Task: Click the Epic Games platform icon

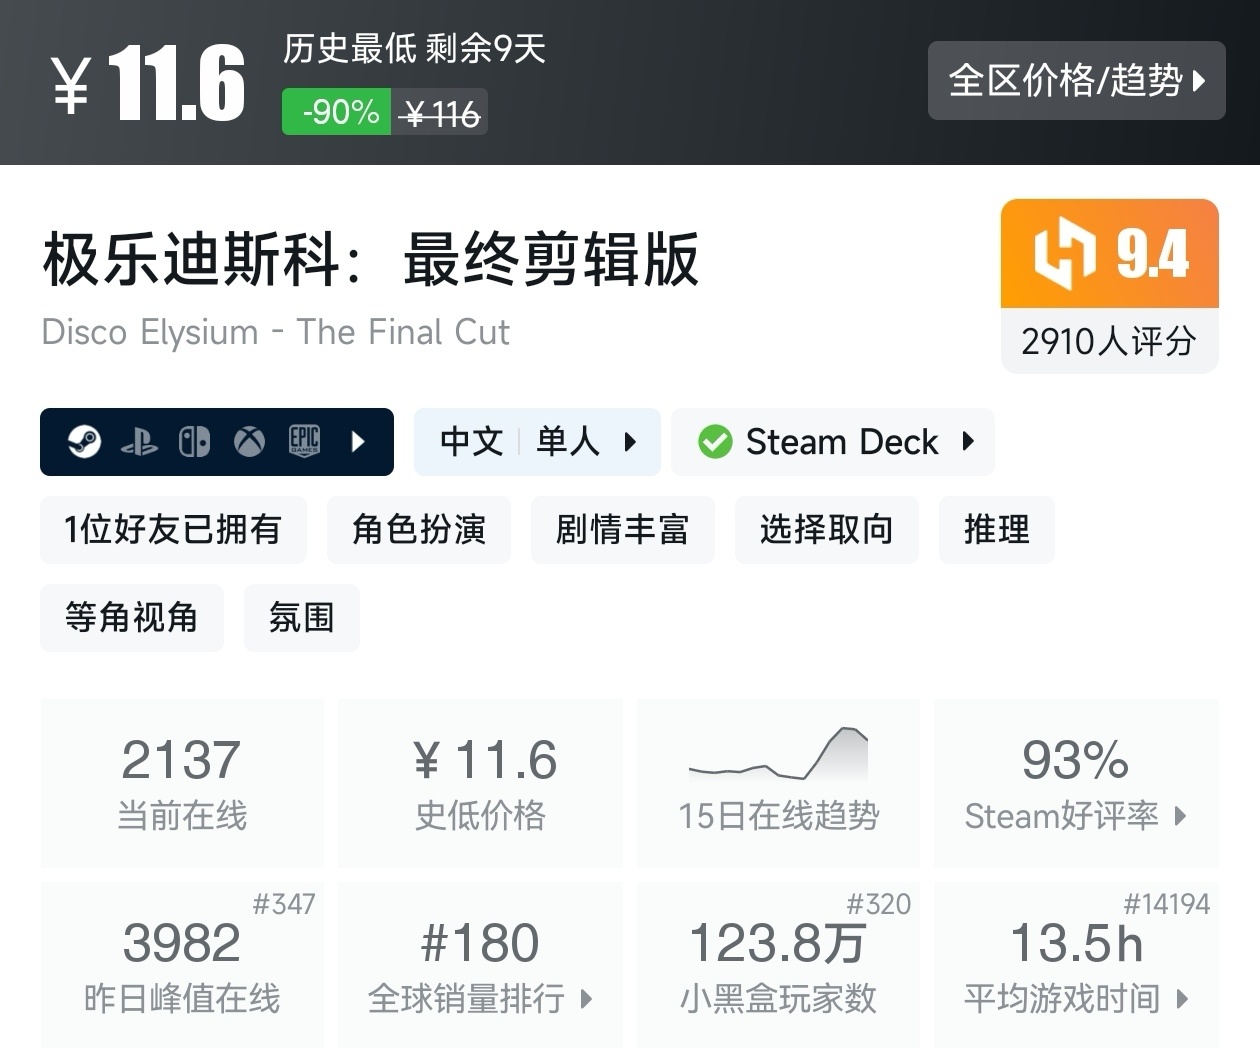Action: [x=304, y=441]
